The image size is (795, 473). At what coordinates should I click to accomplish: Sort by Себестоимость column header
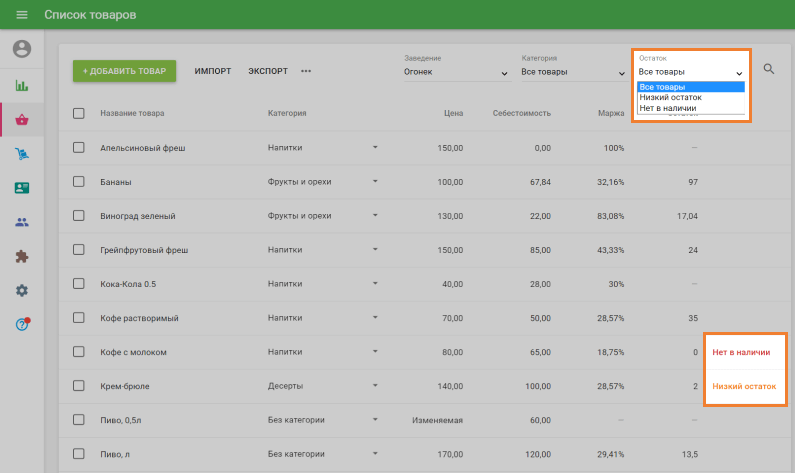tap(522, 113)
